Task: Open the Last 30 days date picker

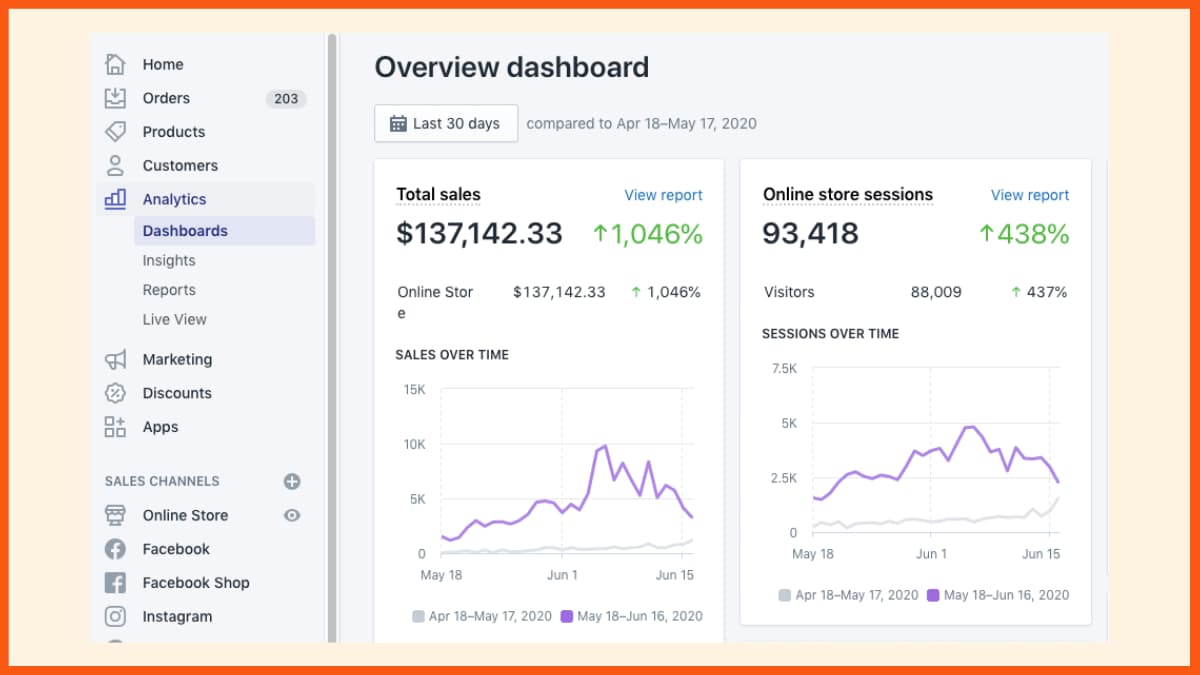Action: coord(446,123)
